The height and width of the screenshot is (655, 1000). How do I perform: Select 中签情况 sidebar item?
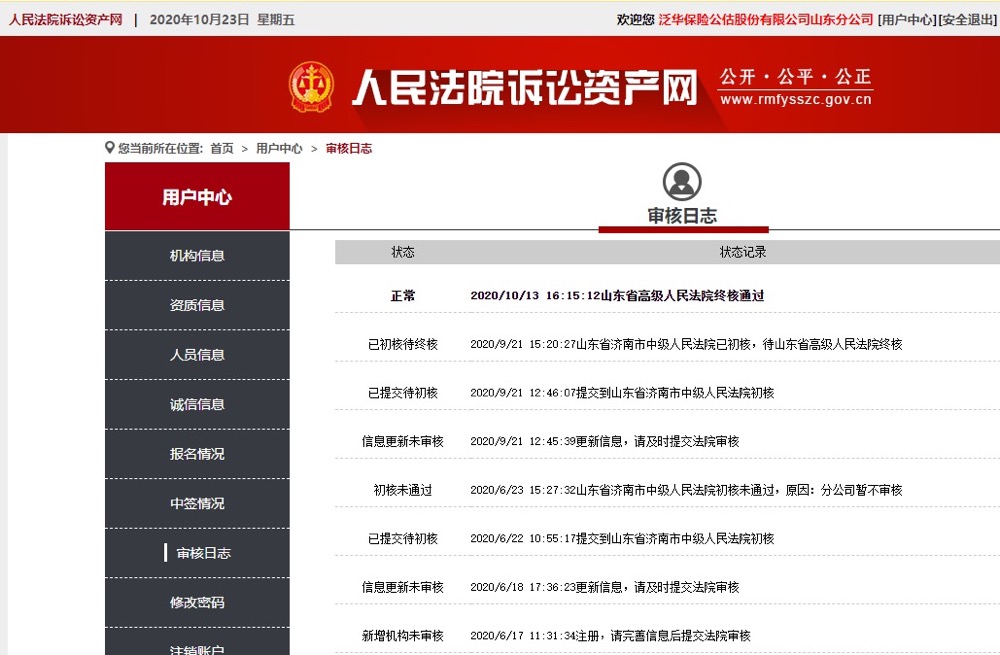(197, 504)
